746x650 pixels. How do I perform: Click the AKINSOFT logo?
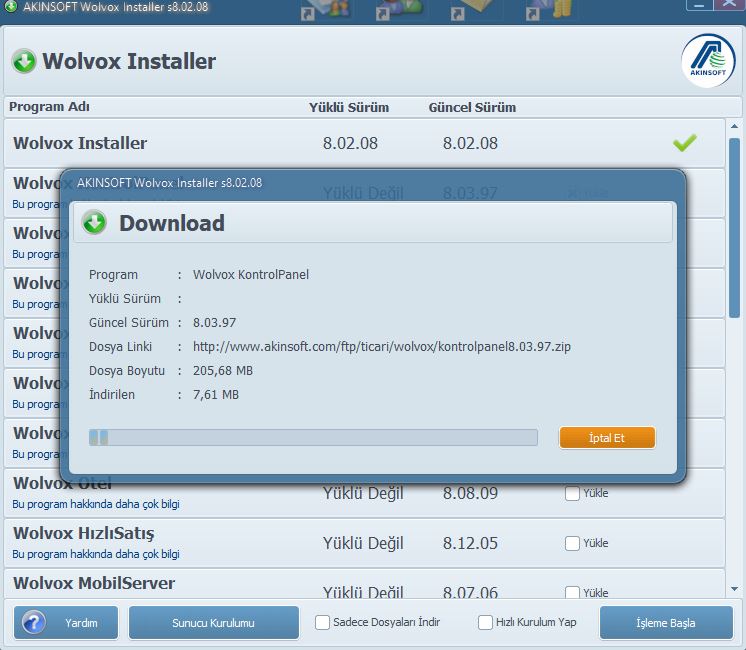point(708,60)
